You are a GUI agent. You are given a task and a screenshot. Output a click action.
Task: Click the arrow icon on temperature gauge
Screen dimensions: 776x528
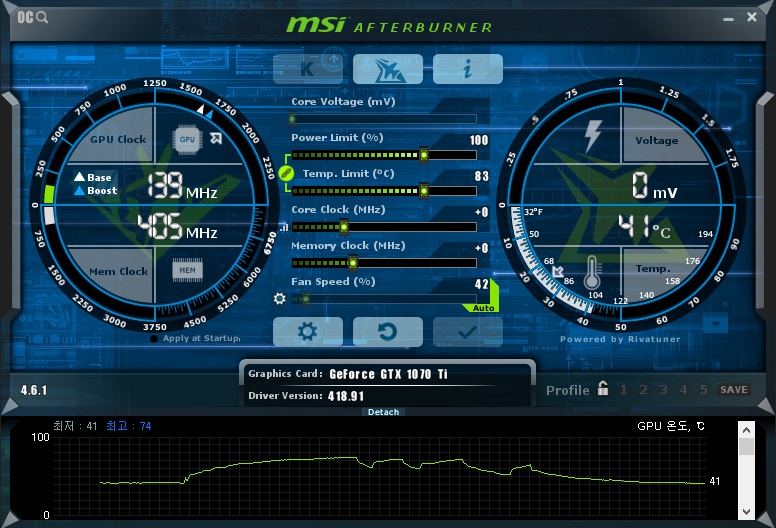tap(558, 271)
